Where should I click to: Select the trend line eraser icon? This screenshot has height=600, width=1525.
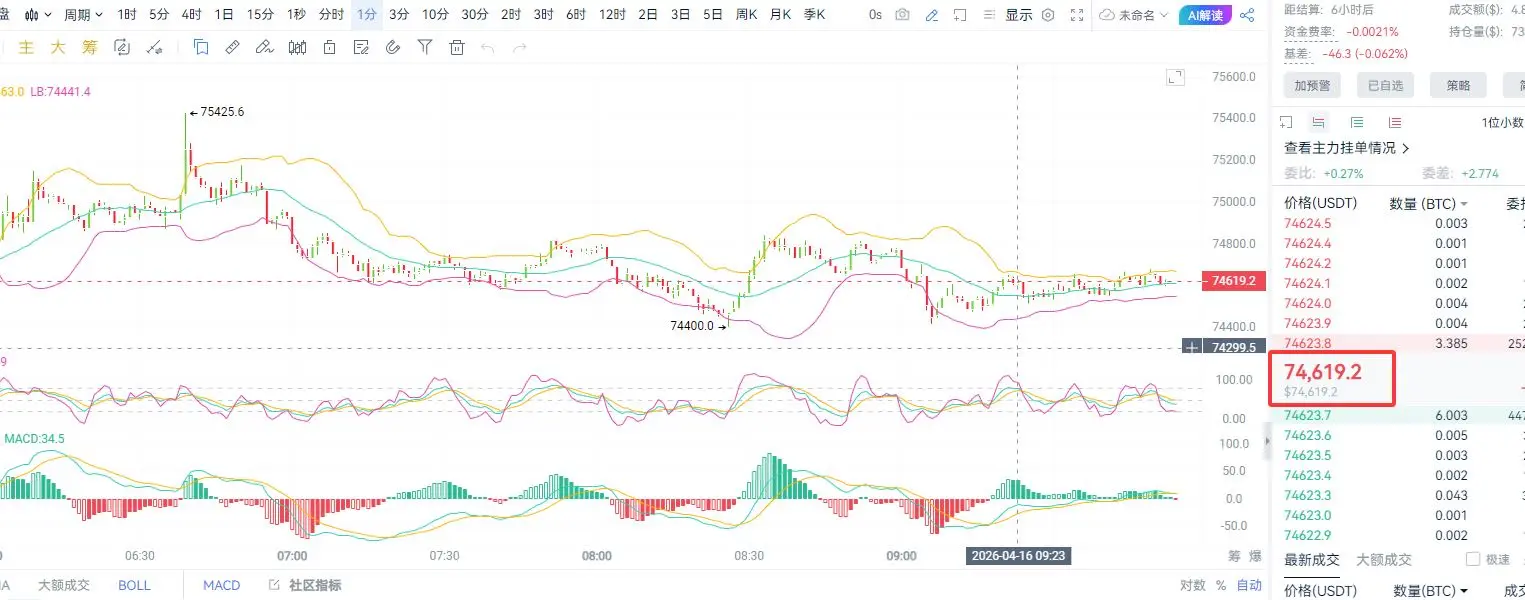tap(154, 47)
